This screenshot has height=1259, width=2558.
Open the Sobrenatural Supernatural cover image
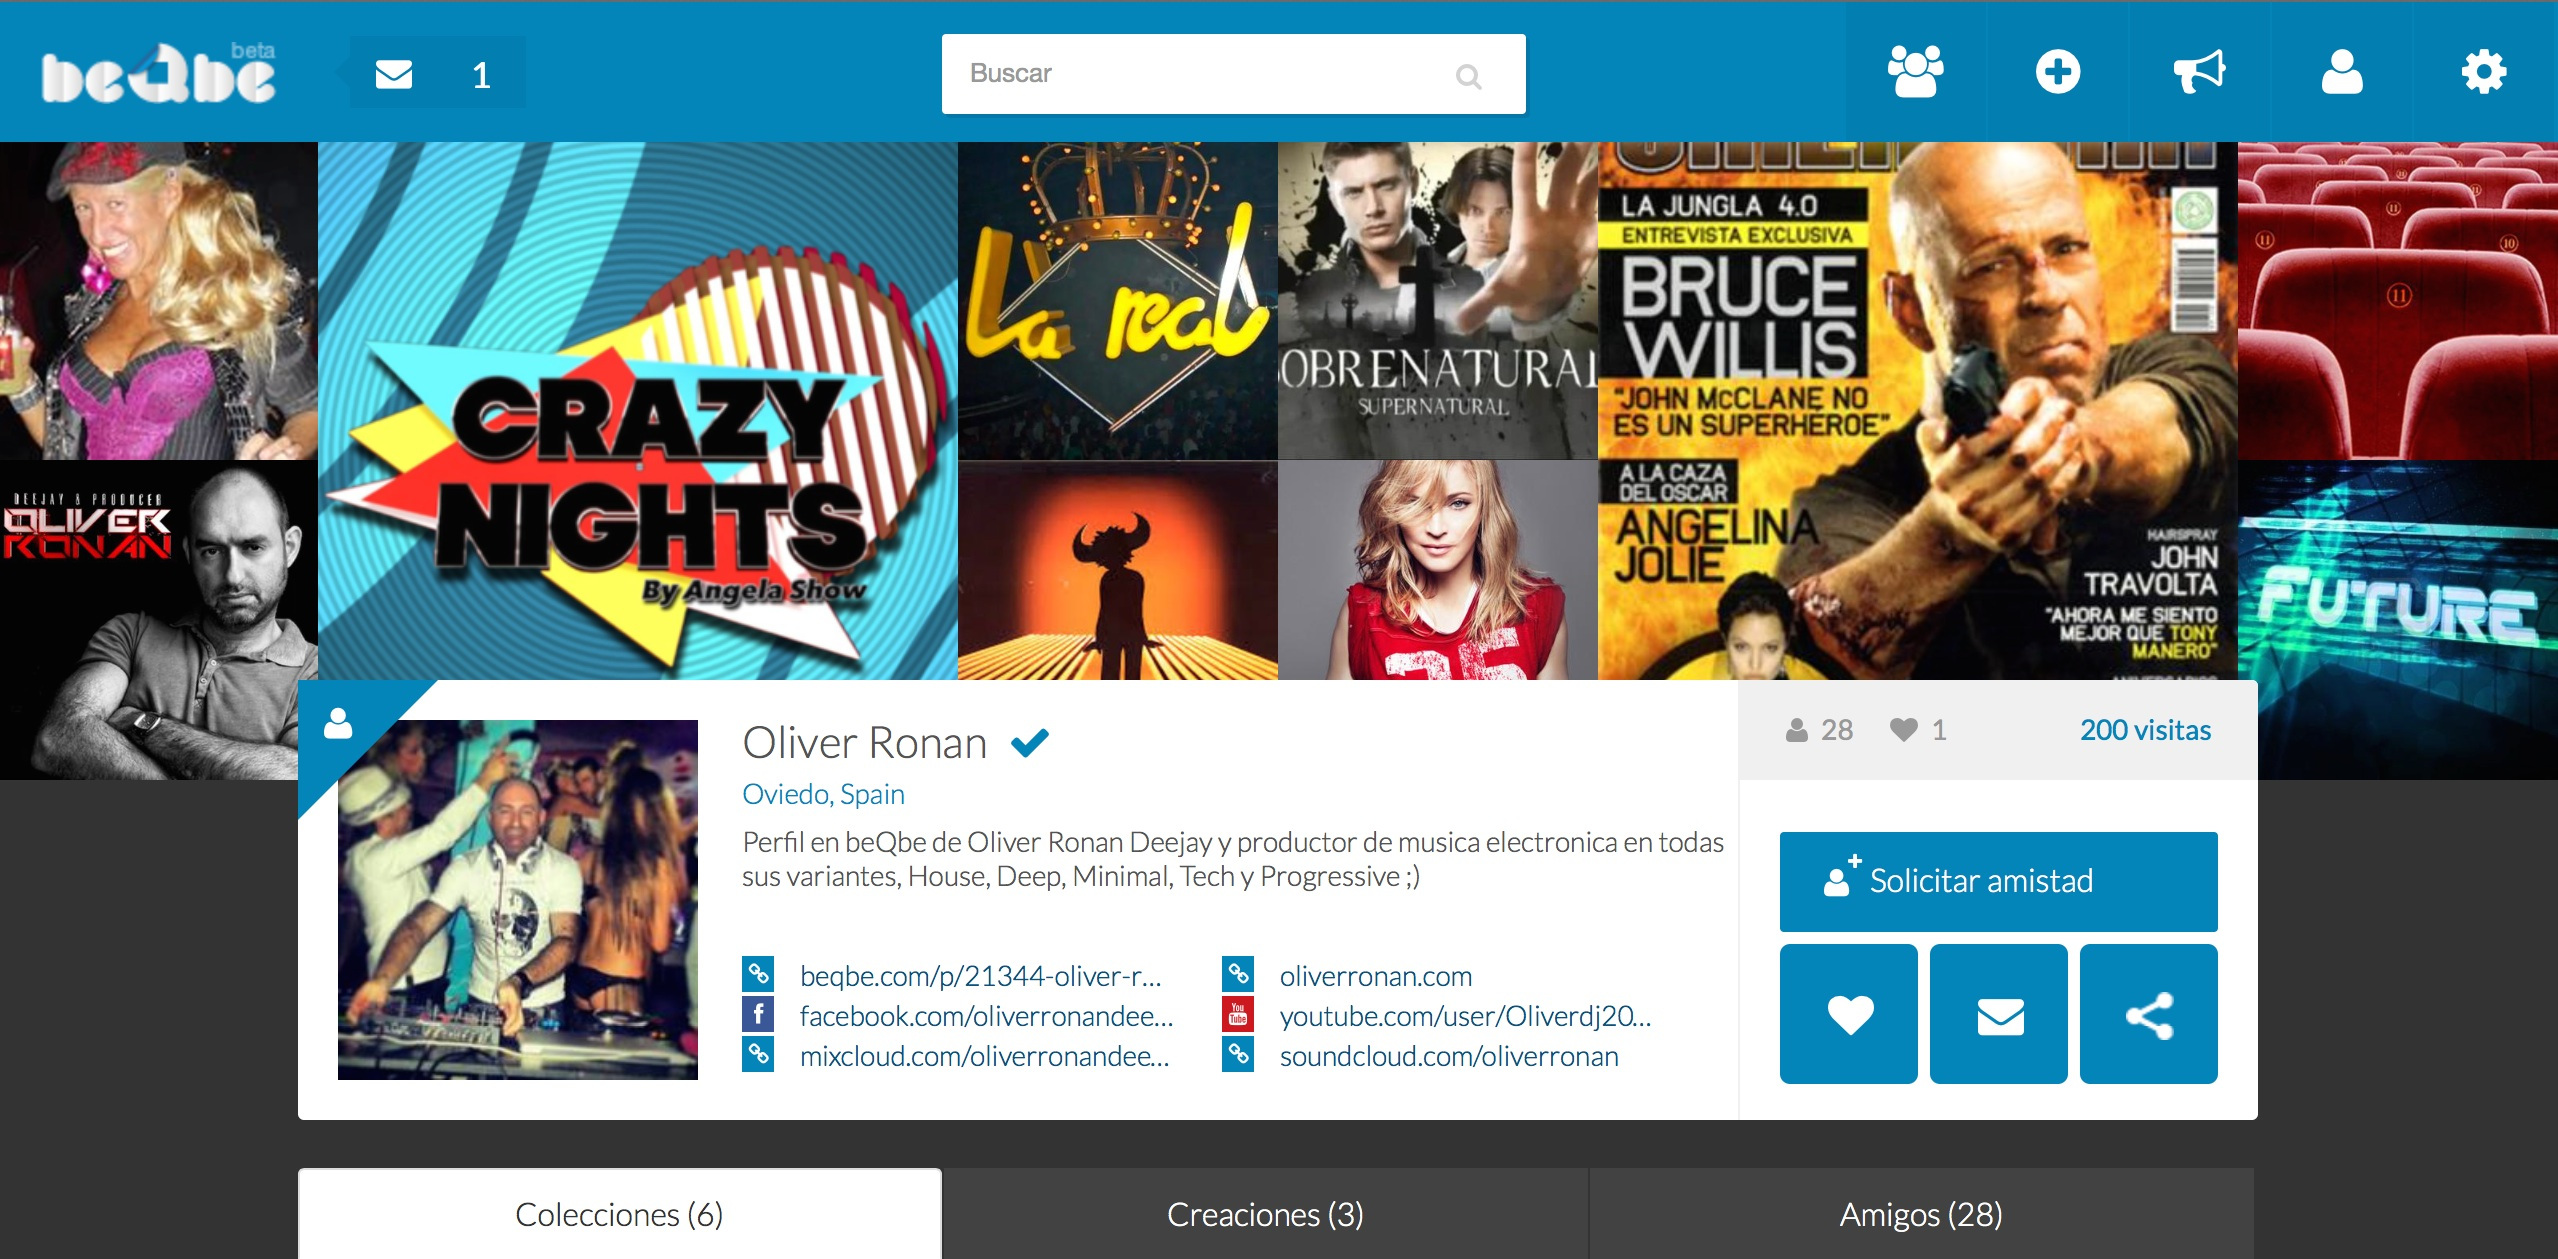[1438, 301]
